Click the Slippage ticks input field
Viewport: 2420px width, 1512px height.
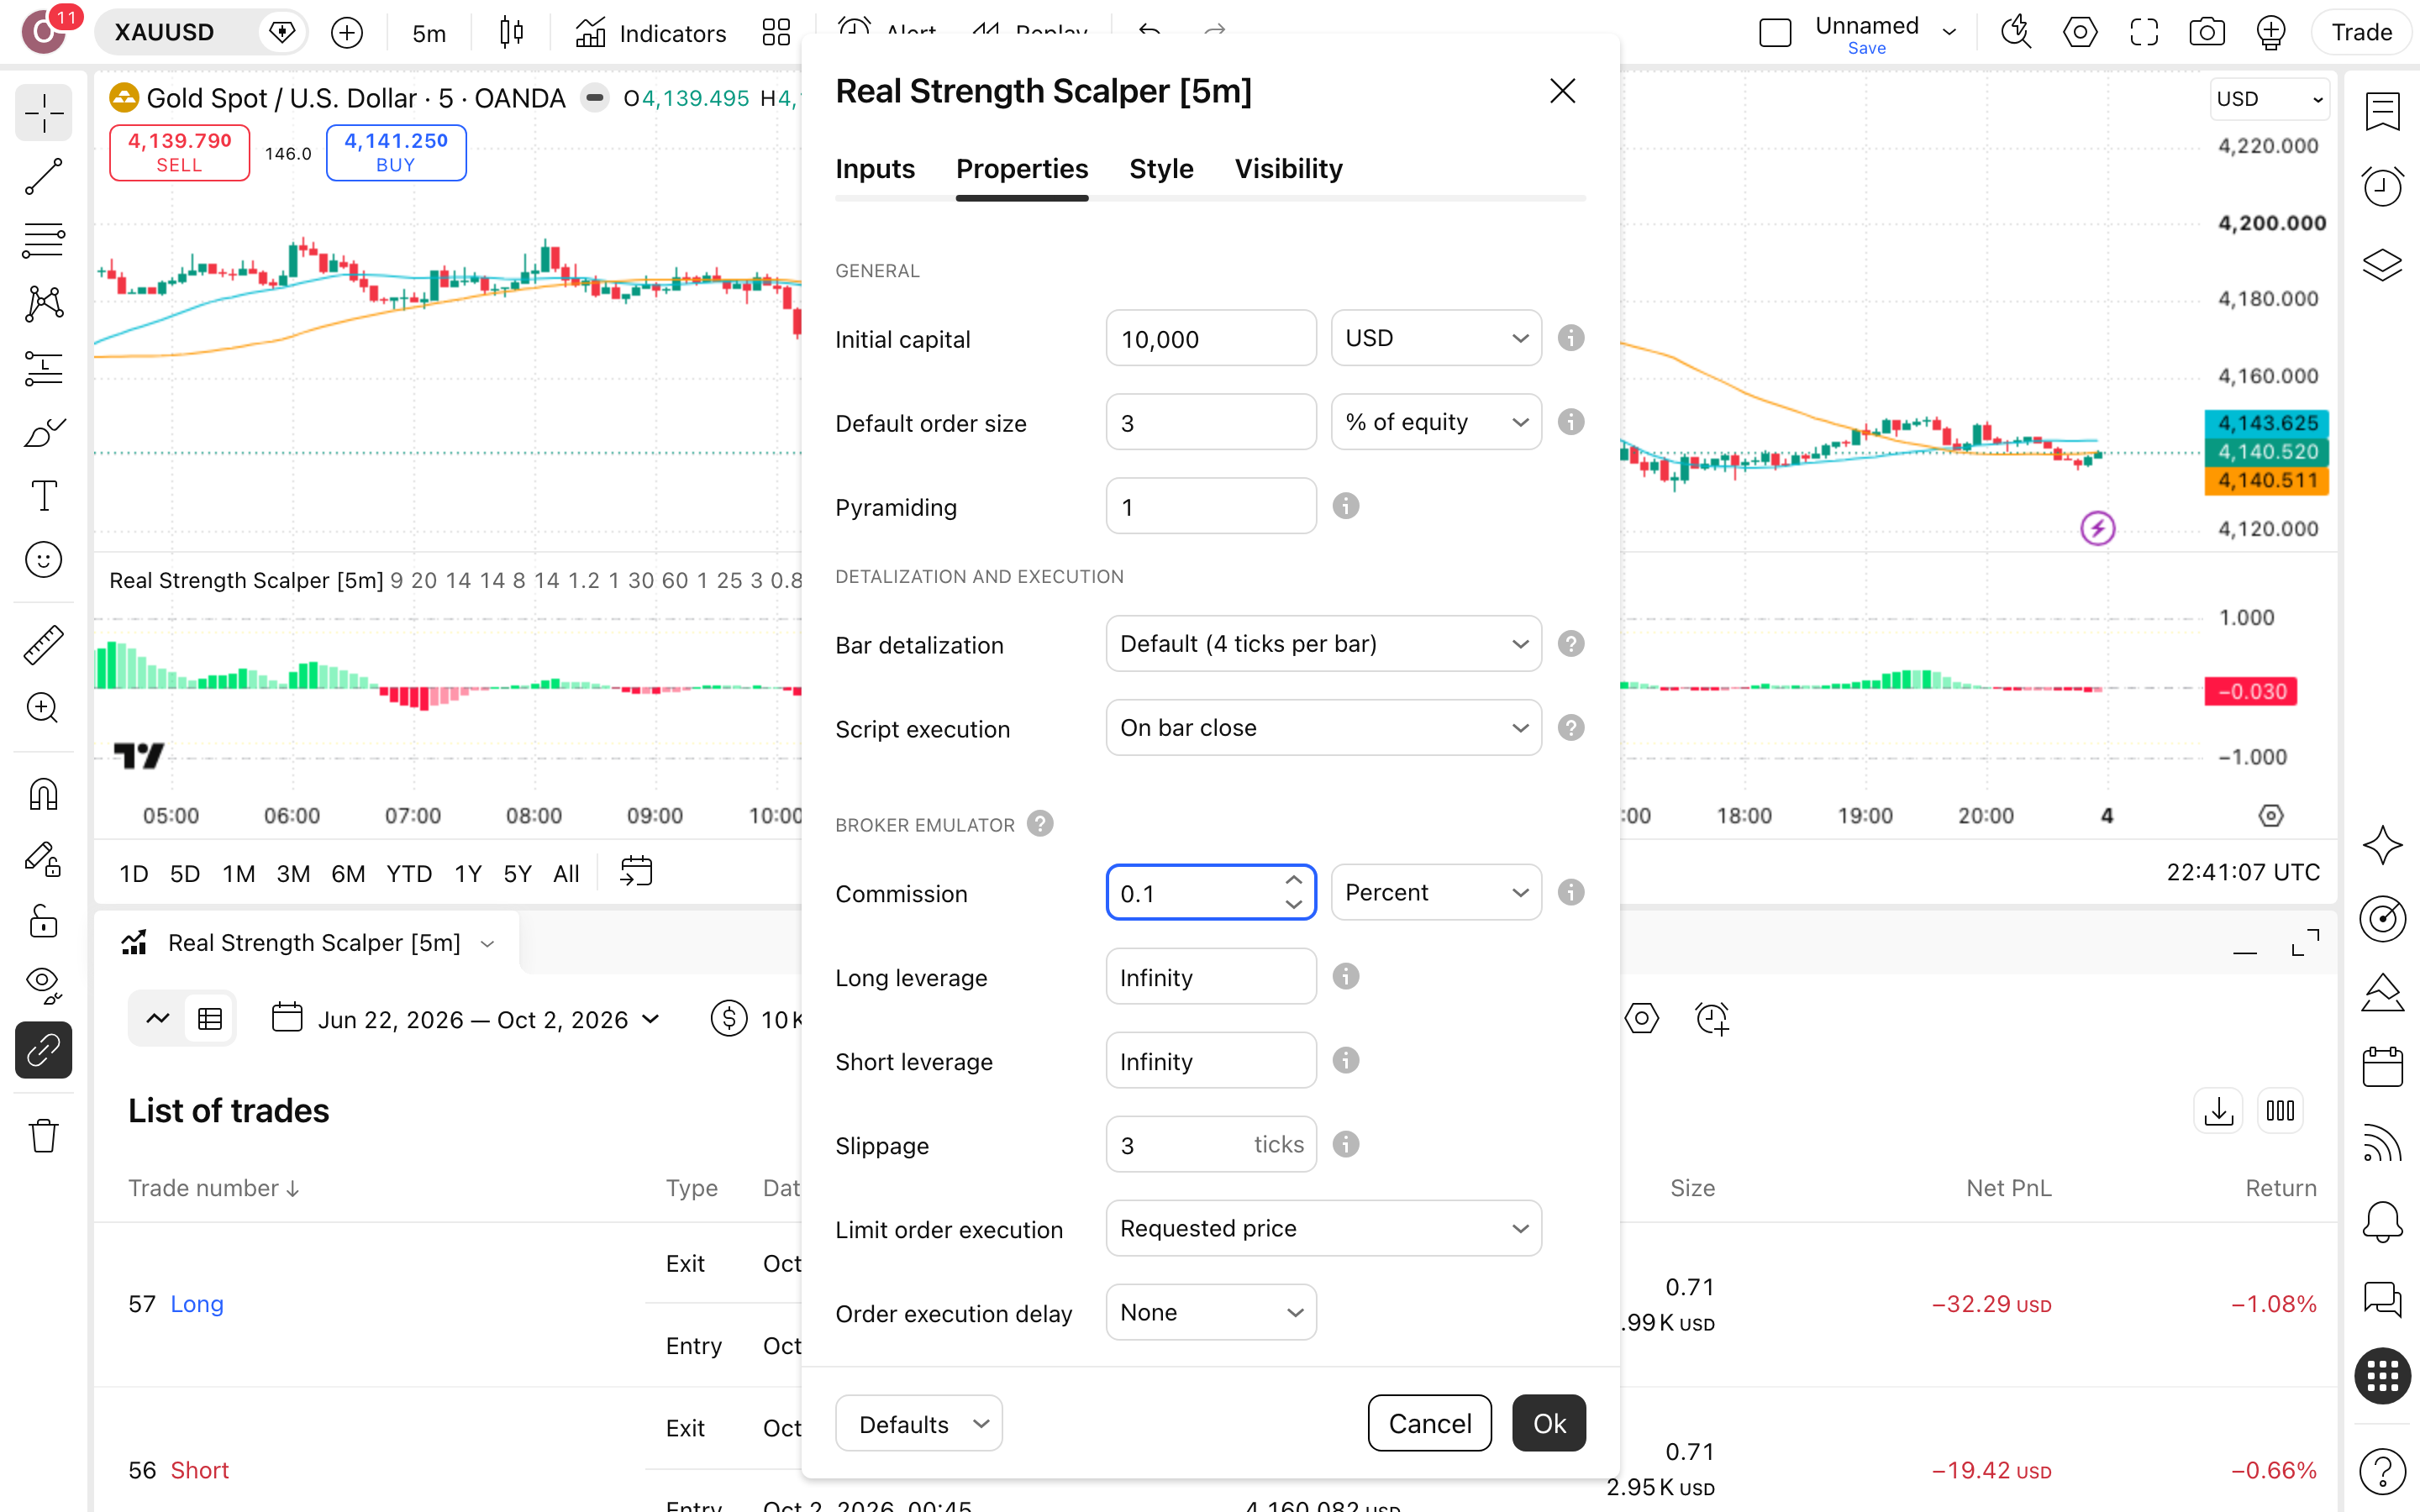(1211, 1144)
